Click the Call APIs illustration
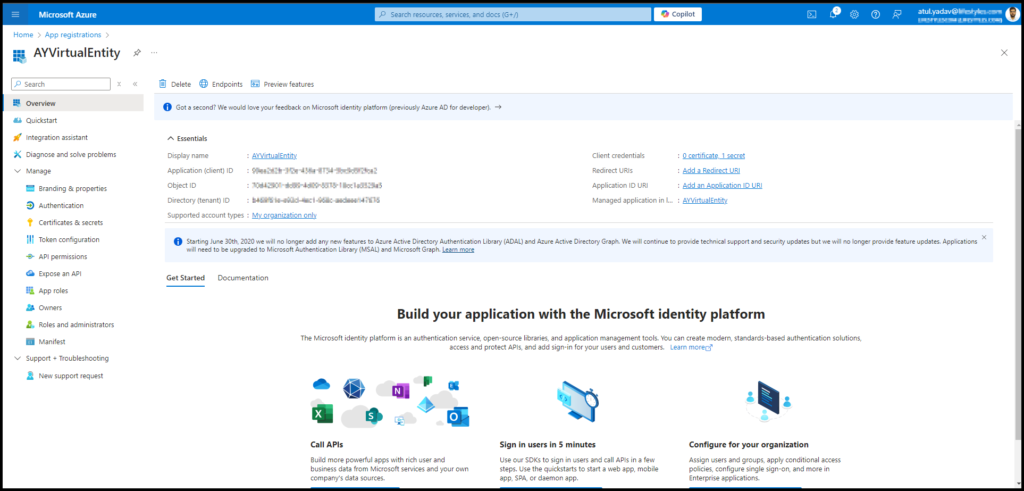Screen dimensions: 1024x491 [391, 402]
